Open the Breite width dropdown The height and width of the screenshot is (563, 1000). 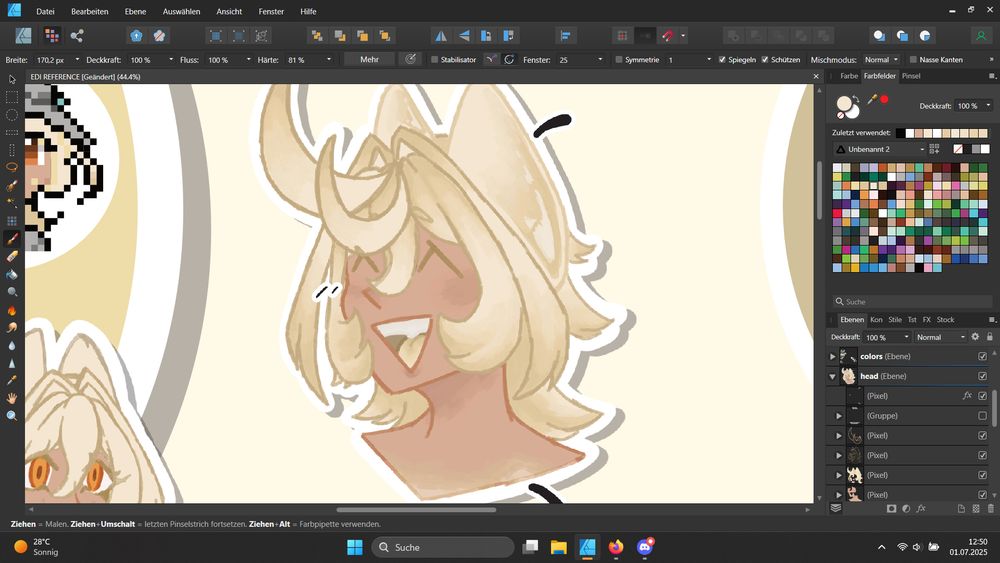pyautogui.click(x=77, y=59)
